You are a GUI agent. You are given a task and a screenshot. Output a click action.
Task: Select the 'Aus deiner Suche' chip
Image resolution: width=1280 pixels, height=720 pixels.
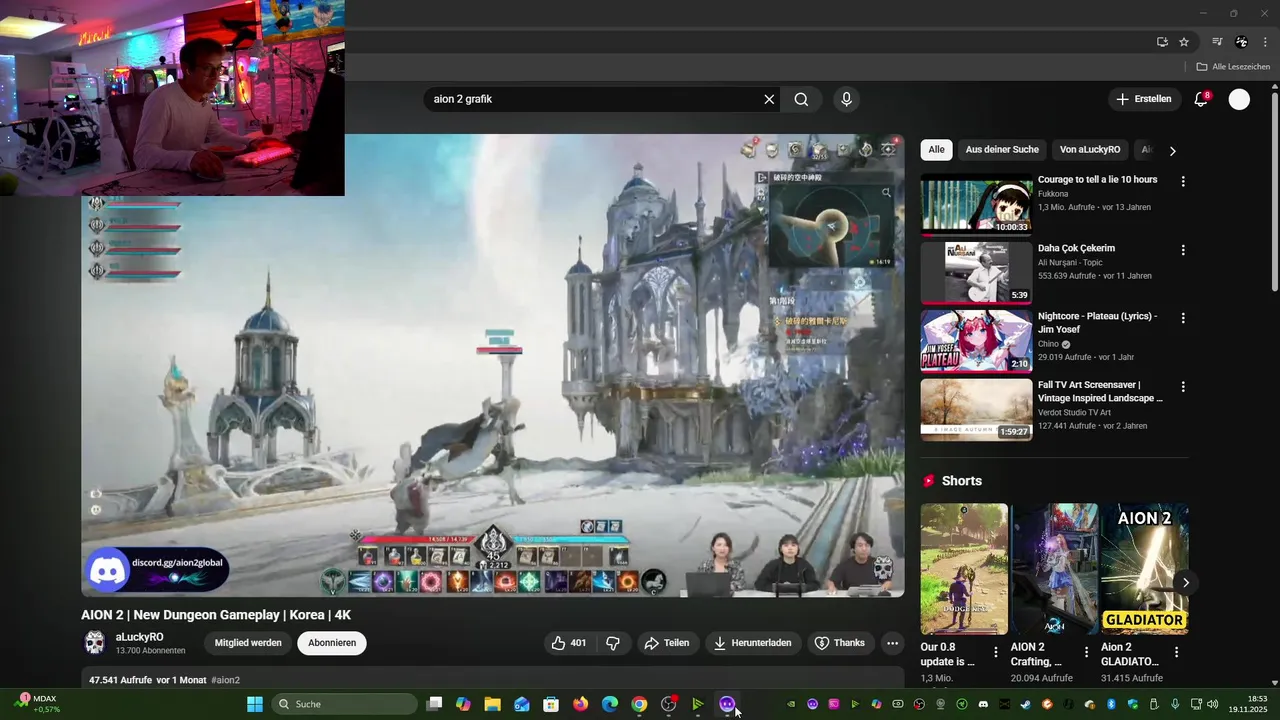click(x=1002, y=150)
